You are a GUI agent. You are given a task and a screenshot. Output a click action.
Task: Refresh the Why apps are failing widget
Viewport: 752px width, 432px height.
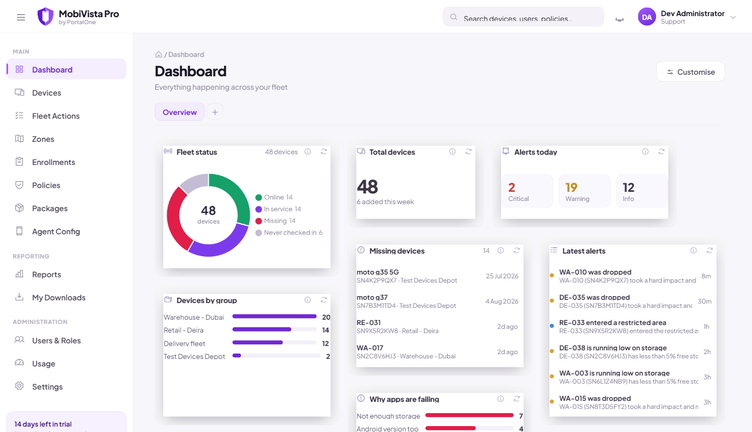point(517,398)
